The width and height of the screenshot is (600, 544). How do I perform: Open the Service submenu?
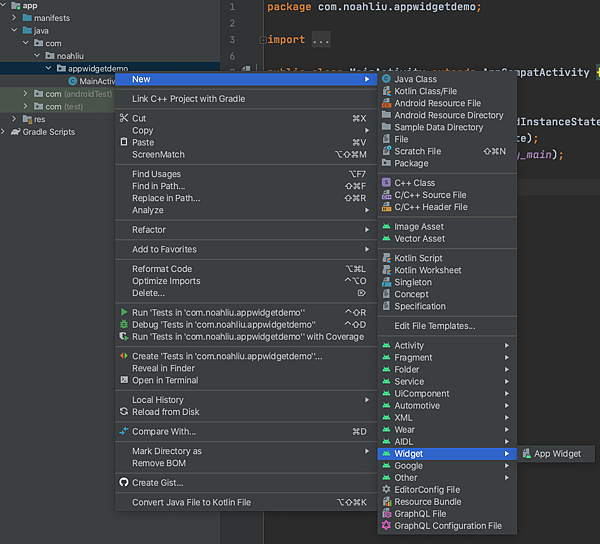click(x=447, y=381)
